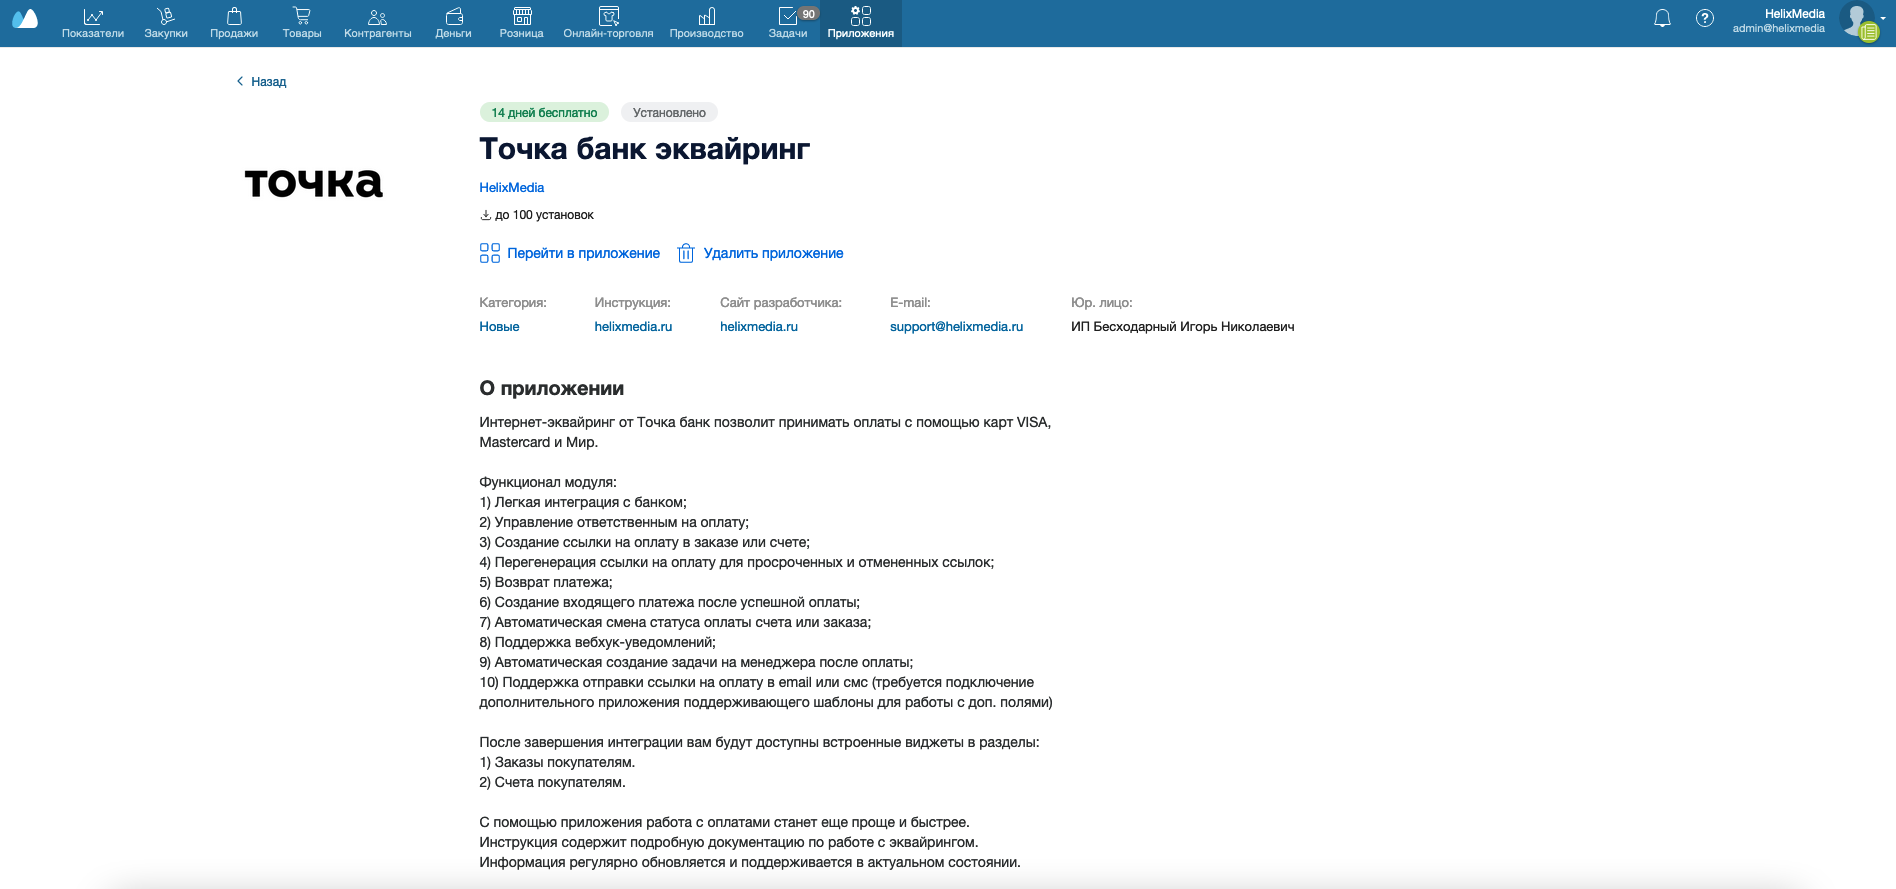Click the MoySklad logo icon

click(25, 19)
